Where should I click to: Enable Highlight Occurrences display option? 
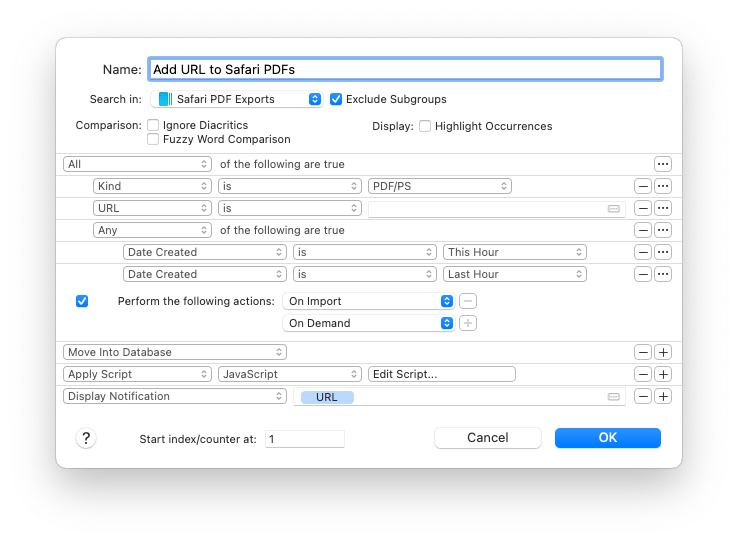[x=425, y=126]
